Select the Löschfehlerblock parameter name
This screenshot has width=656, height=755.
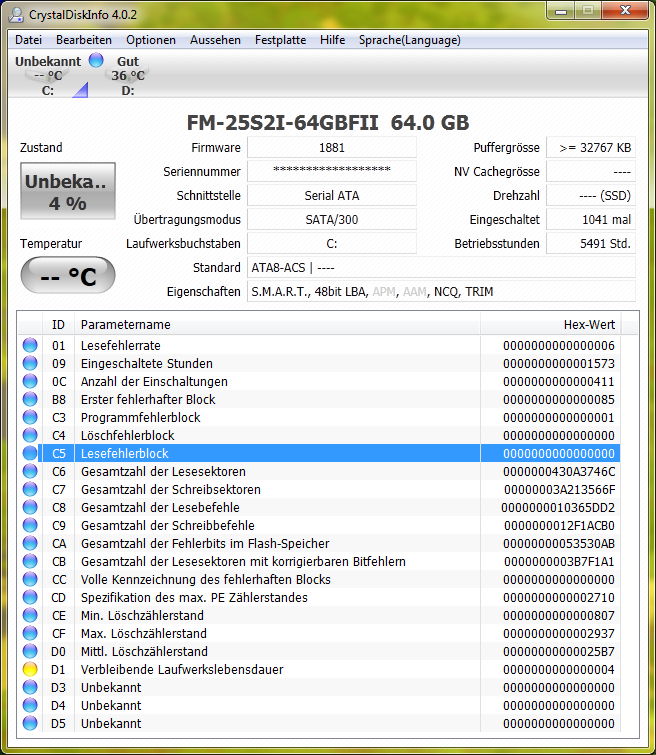coord(127,435)
